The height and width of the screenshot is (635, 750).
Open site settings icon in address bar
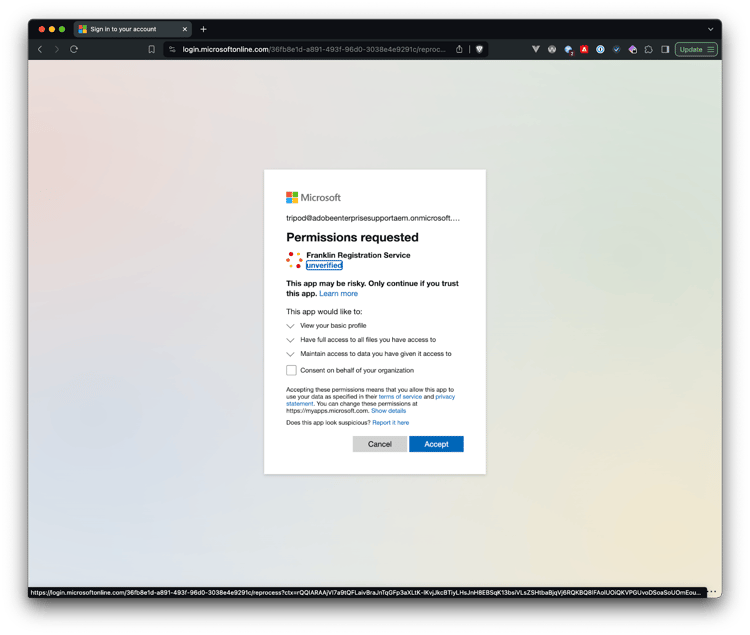(x=172, y=49)
